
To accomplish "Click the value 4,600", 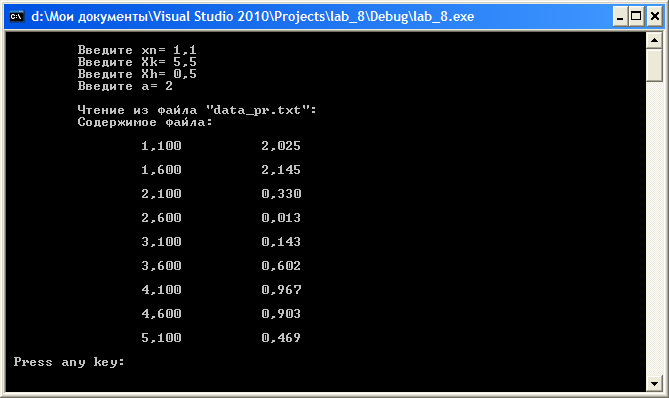I will pyautogui.click(x=161, y=314).
